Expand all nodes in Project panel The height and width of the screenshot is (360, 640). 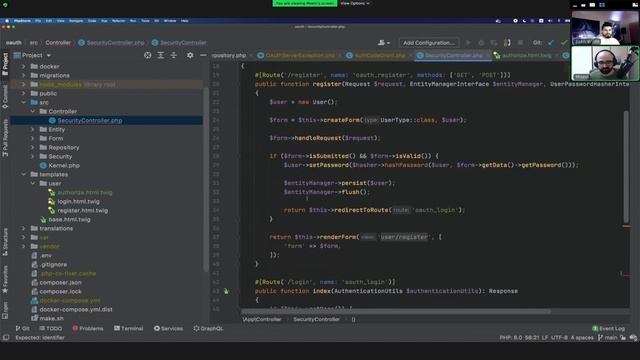[x=160, y=55]
